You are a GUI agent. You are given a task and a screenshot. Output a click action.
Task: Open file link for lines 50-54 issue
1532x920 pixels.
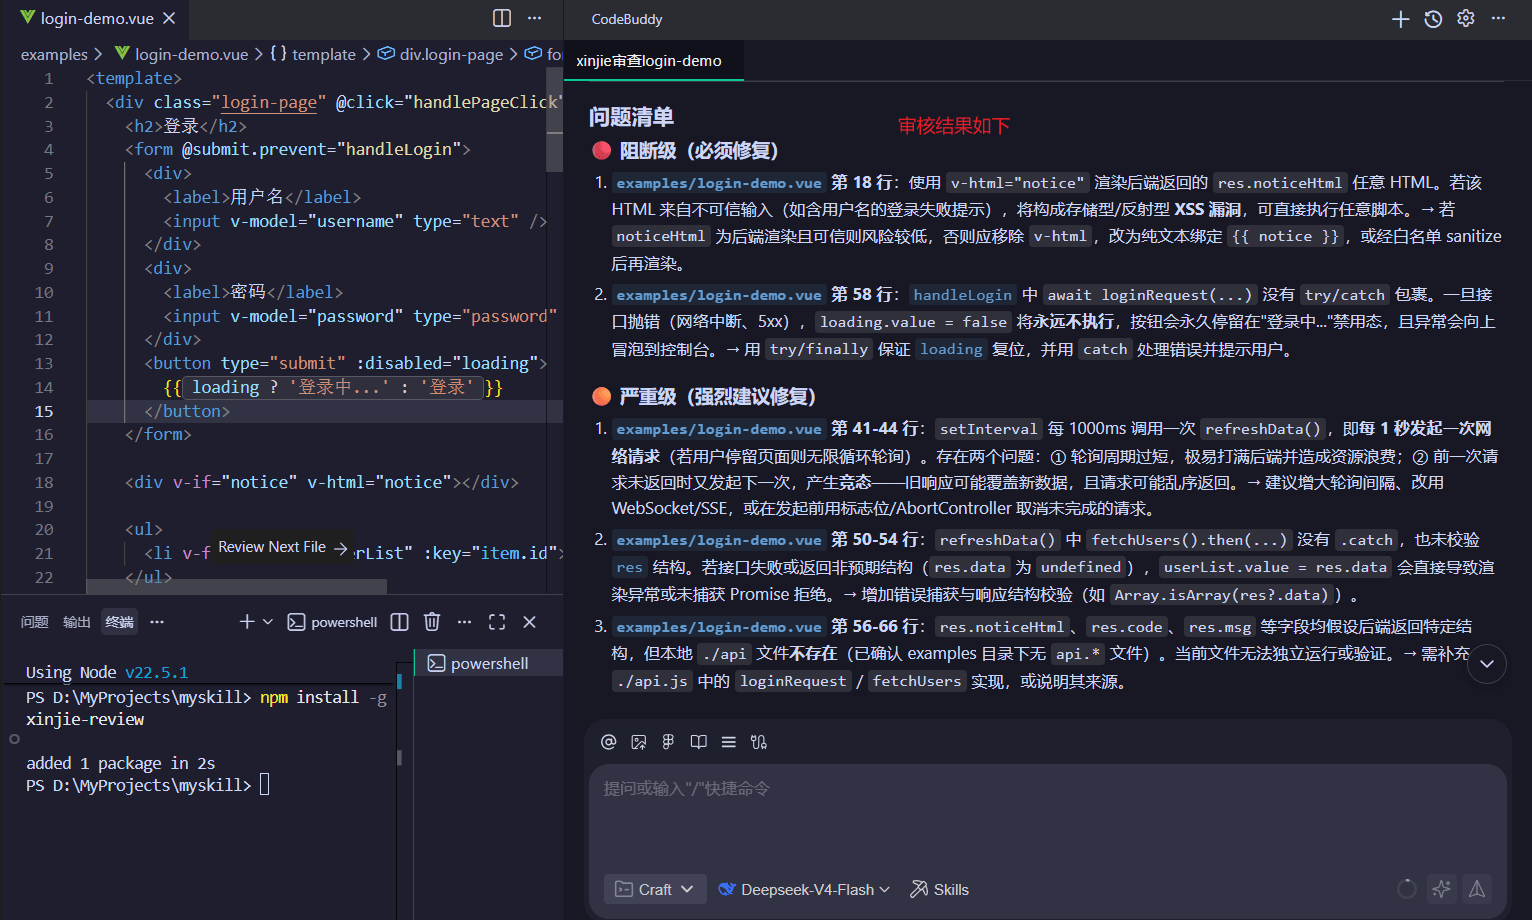click(x=718, y=540)
